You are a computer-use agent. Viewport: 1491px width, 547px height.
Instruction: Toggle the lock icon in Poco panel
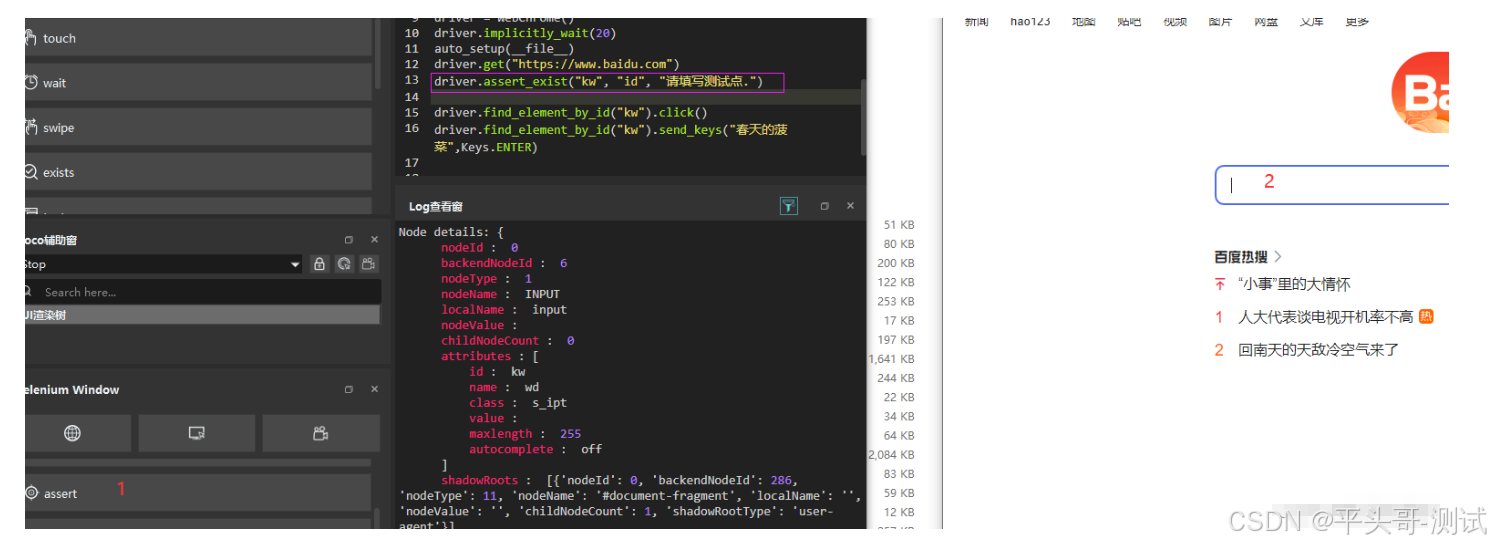(x=319, y=264)
